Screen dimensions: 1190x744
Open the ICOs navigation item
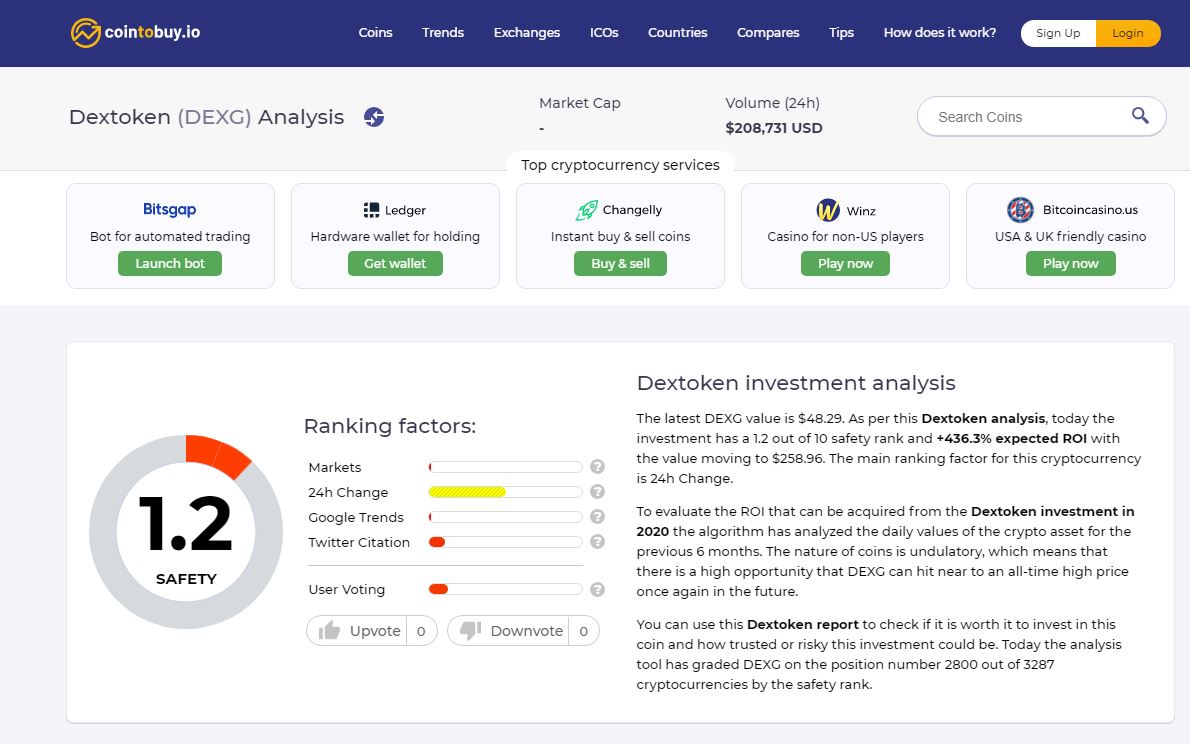tap(604, 33)
